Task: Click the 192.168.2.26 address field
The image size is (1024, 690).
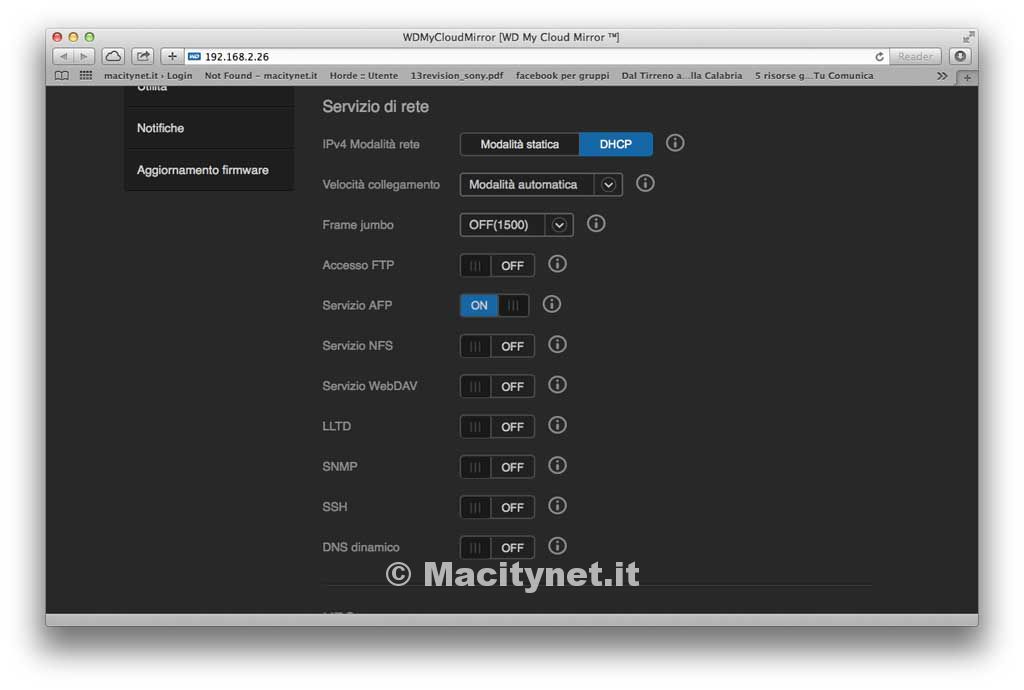Action: tap(536, 57)
